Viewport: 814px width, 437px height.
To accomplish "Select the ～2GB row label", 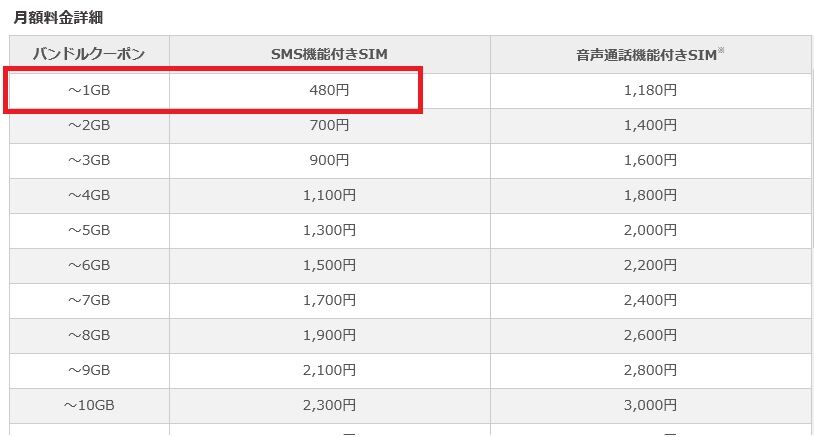I will pyautogui.click(x=89, y=125).
